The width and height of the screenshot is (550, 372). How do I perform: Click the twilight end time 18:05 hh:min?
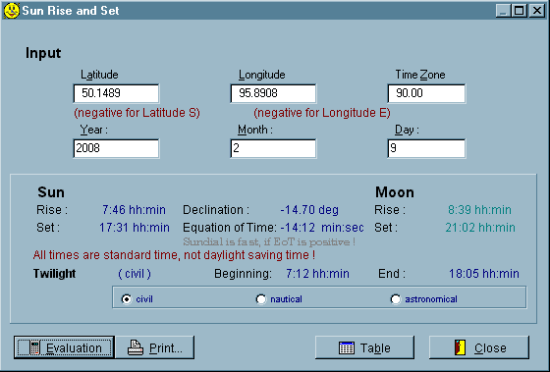484,273
